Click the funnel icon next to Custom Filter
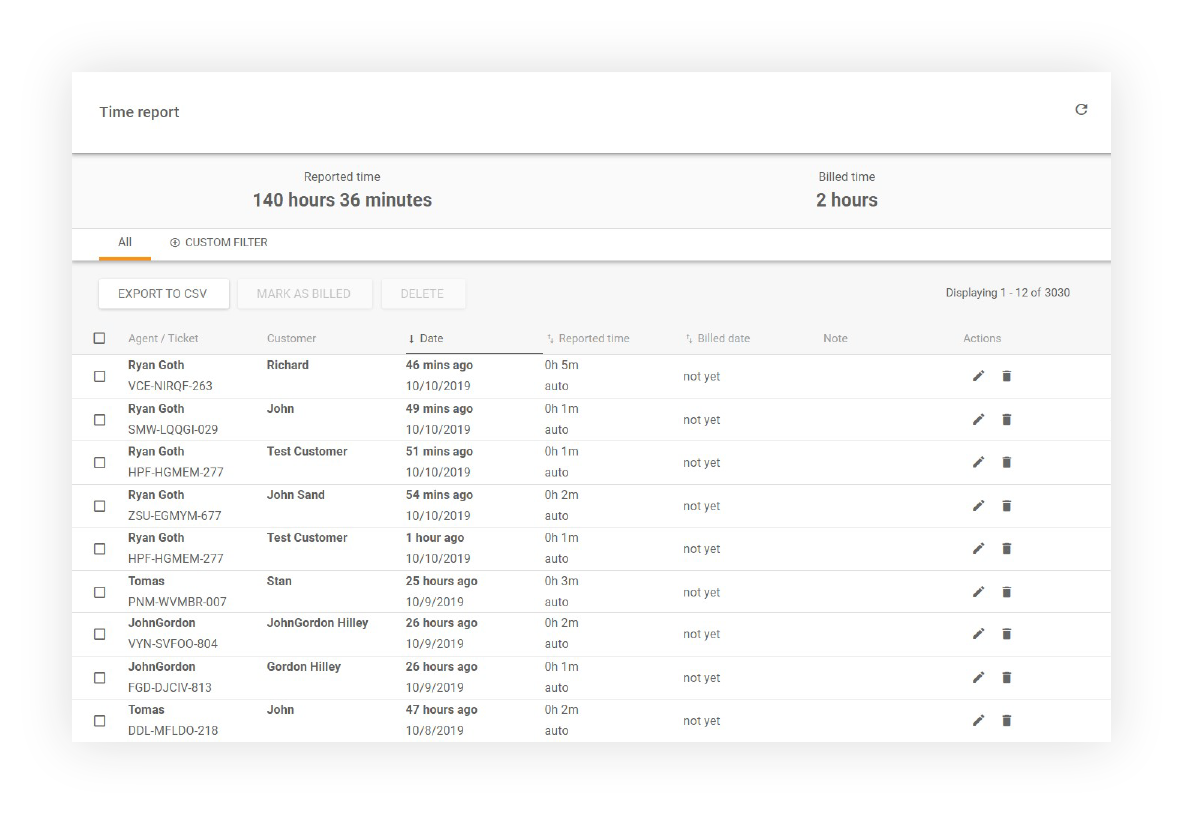This screenshot has height=814, width=1183. (x=176, y=242)
